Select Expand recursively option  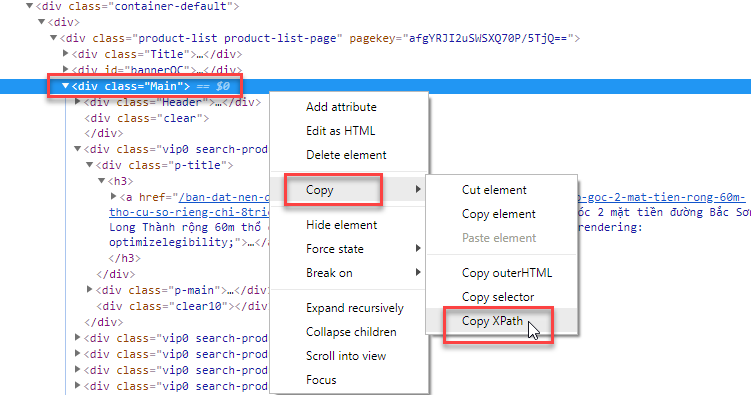pyautogui.click(x=354, y=308)
